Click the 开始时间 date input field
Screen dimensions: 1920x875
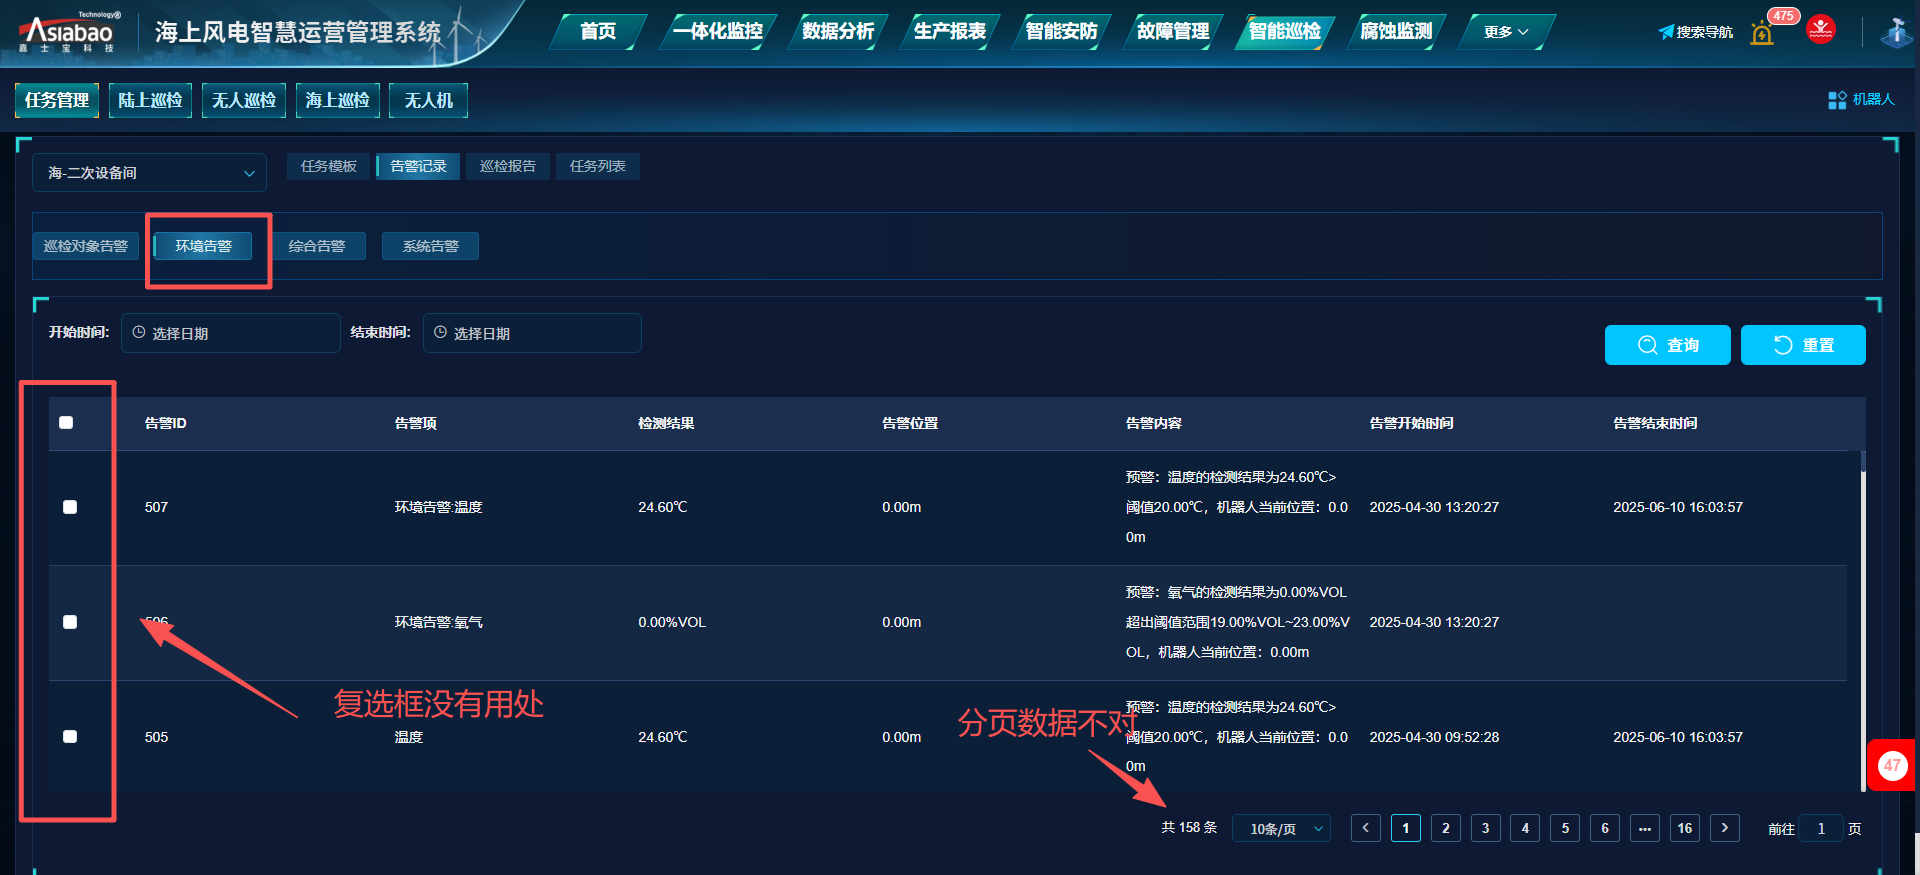(231, 333)
